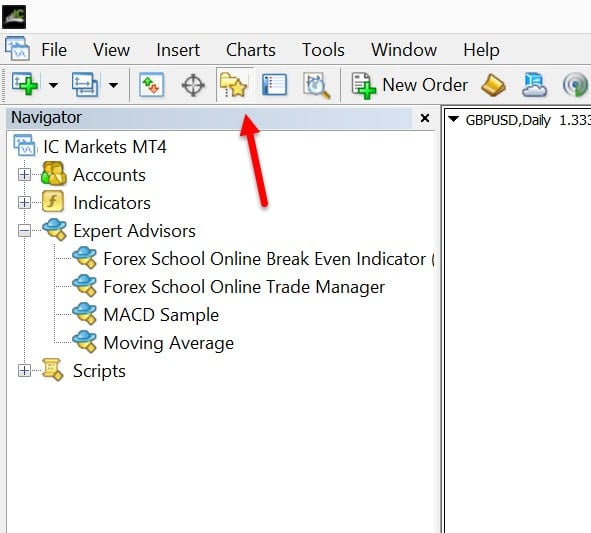The image size is (591, 533).
Task: Open the Charts menu
Action: 251,50
